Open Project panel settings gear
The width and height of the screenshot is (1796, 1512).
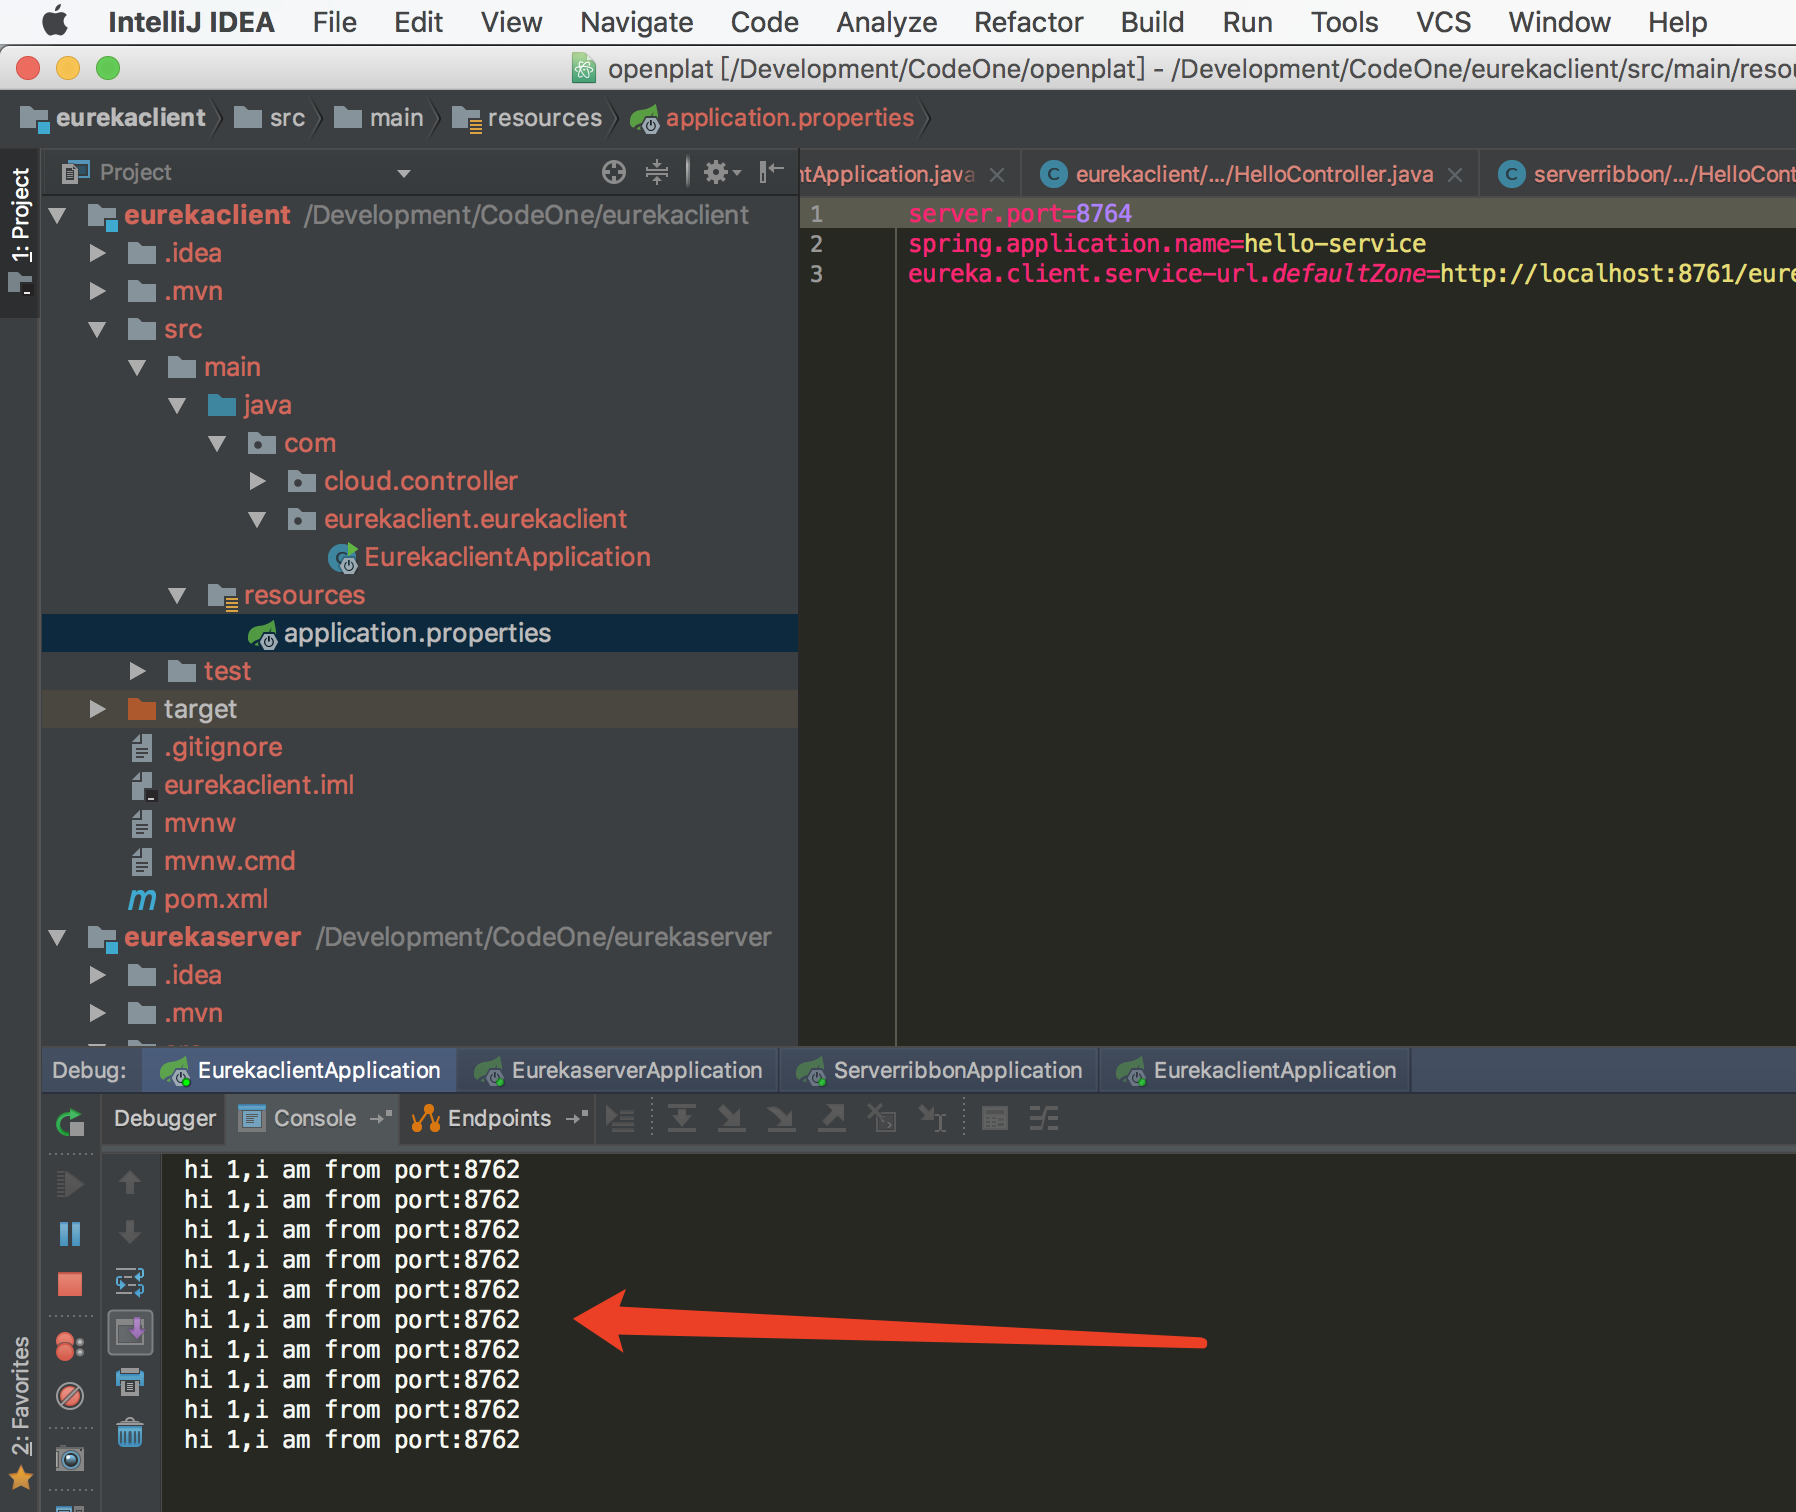tap(721, 172)
